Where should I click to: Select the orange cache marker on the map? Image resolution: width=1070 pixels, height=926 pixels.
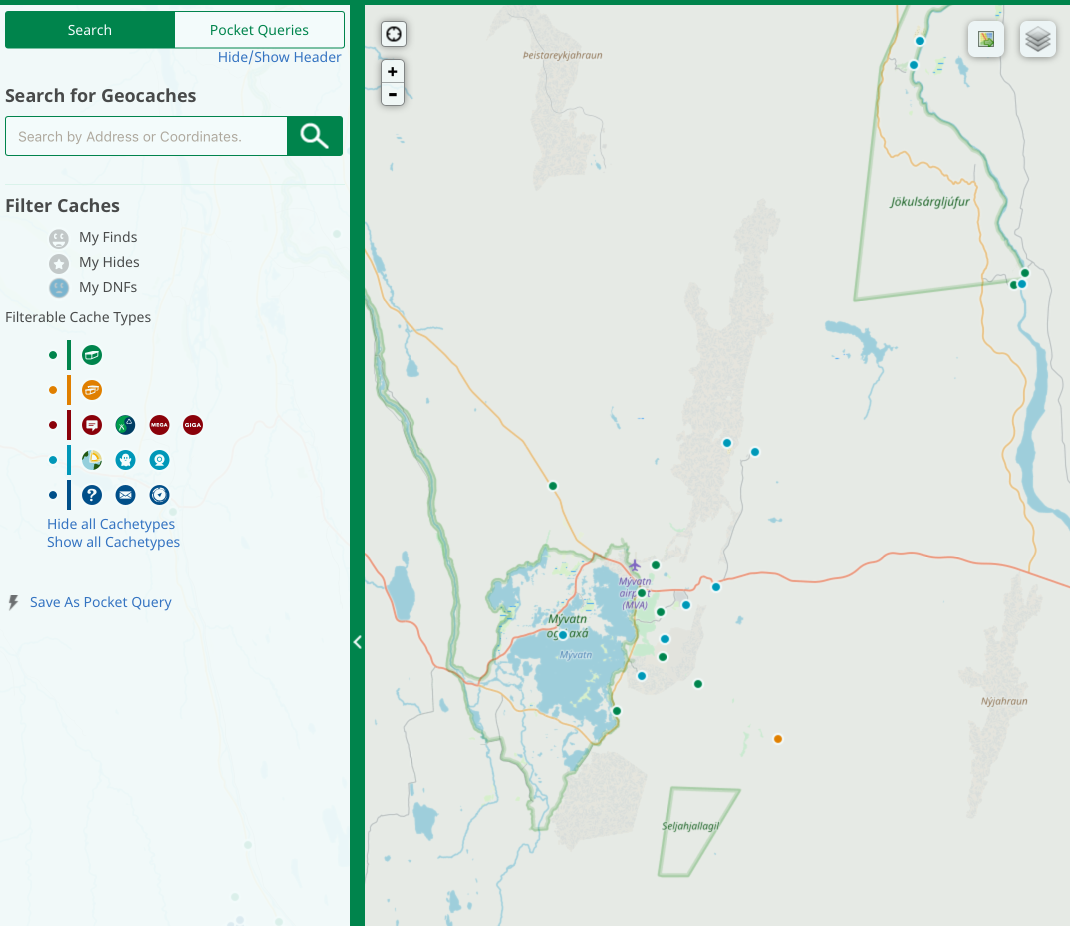[778, 739]
